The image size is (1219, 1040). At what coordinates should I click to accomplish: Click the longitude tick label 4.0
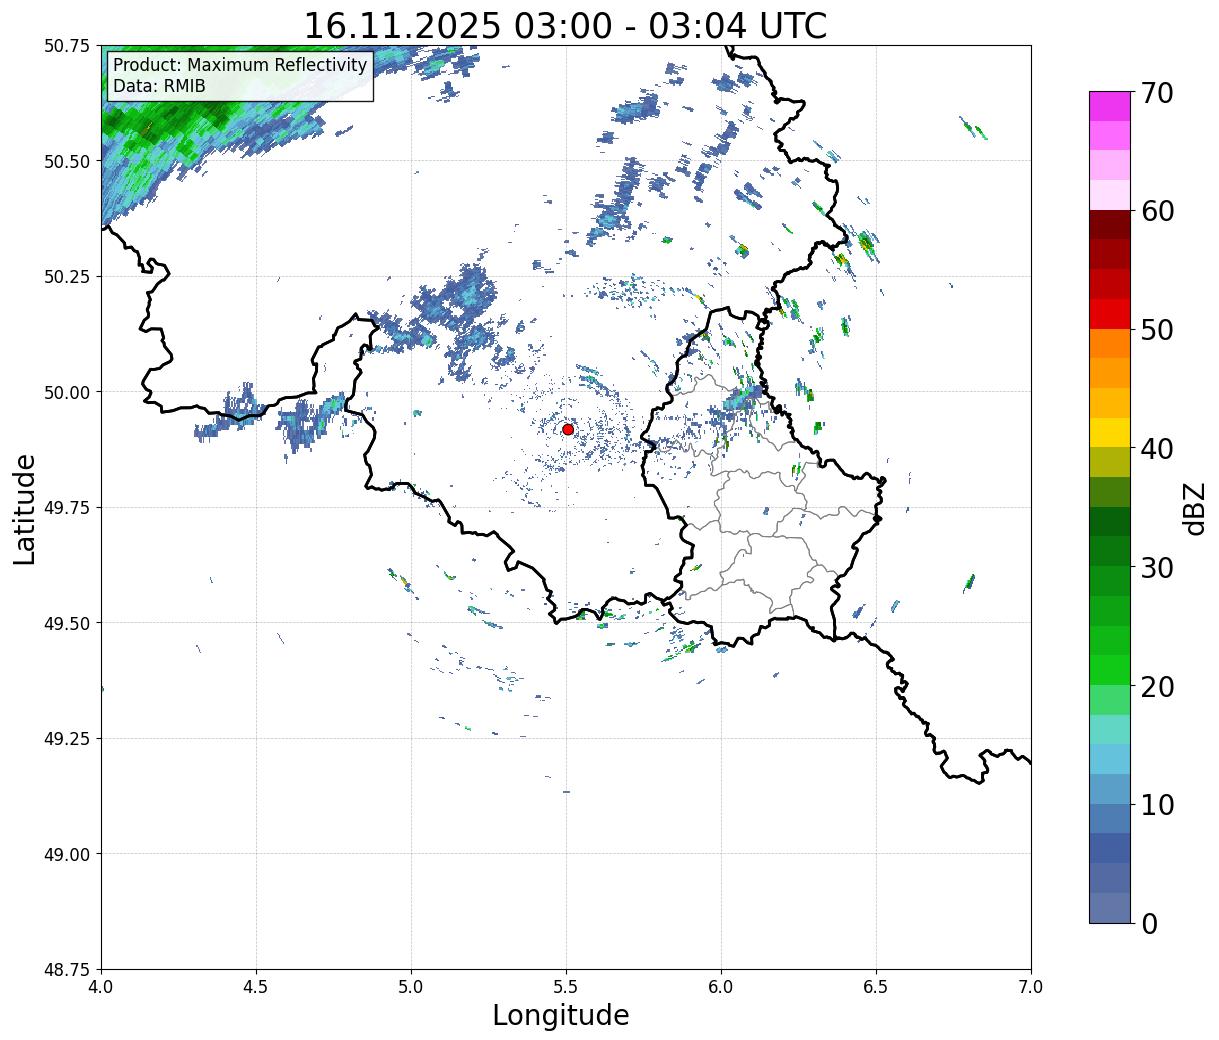pos(101,986)
